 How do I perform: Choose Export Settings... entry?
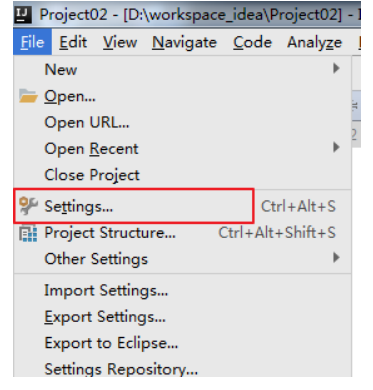182,317
